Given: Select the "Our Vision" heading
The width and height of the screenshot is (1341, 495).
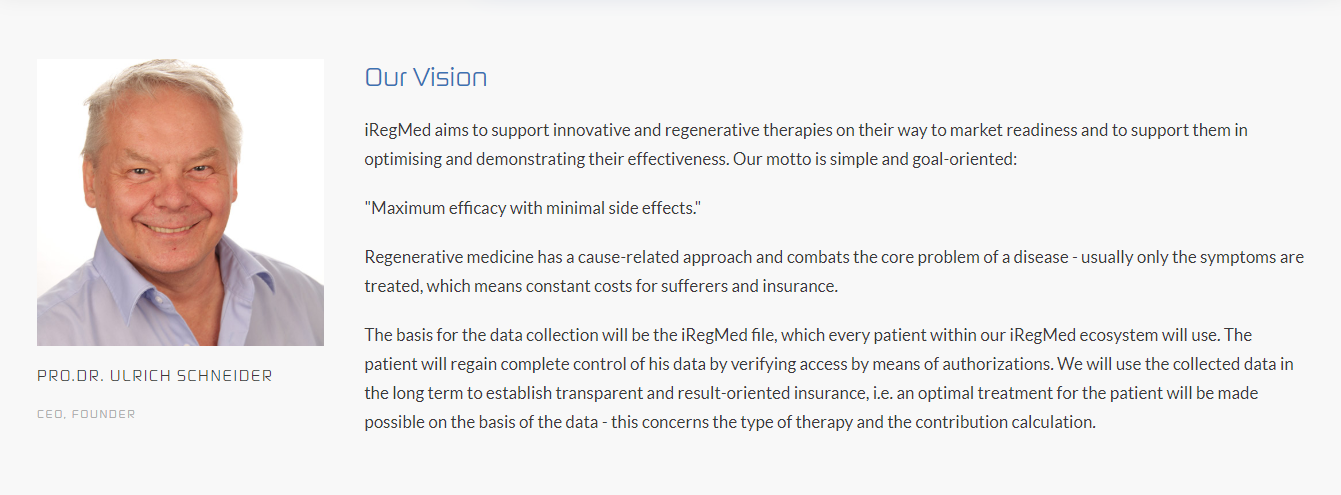Looking at the screenshot, I should point(426,78).
